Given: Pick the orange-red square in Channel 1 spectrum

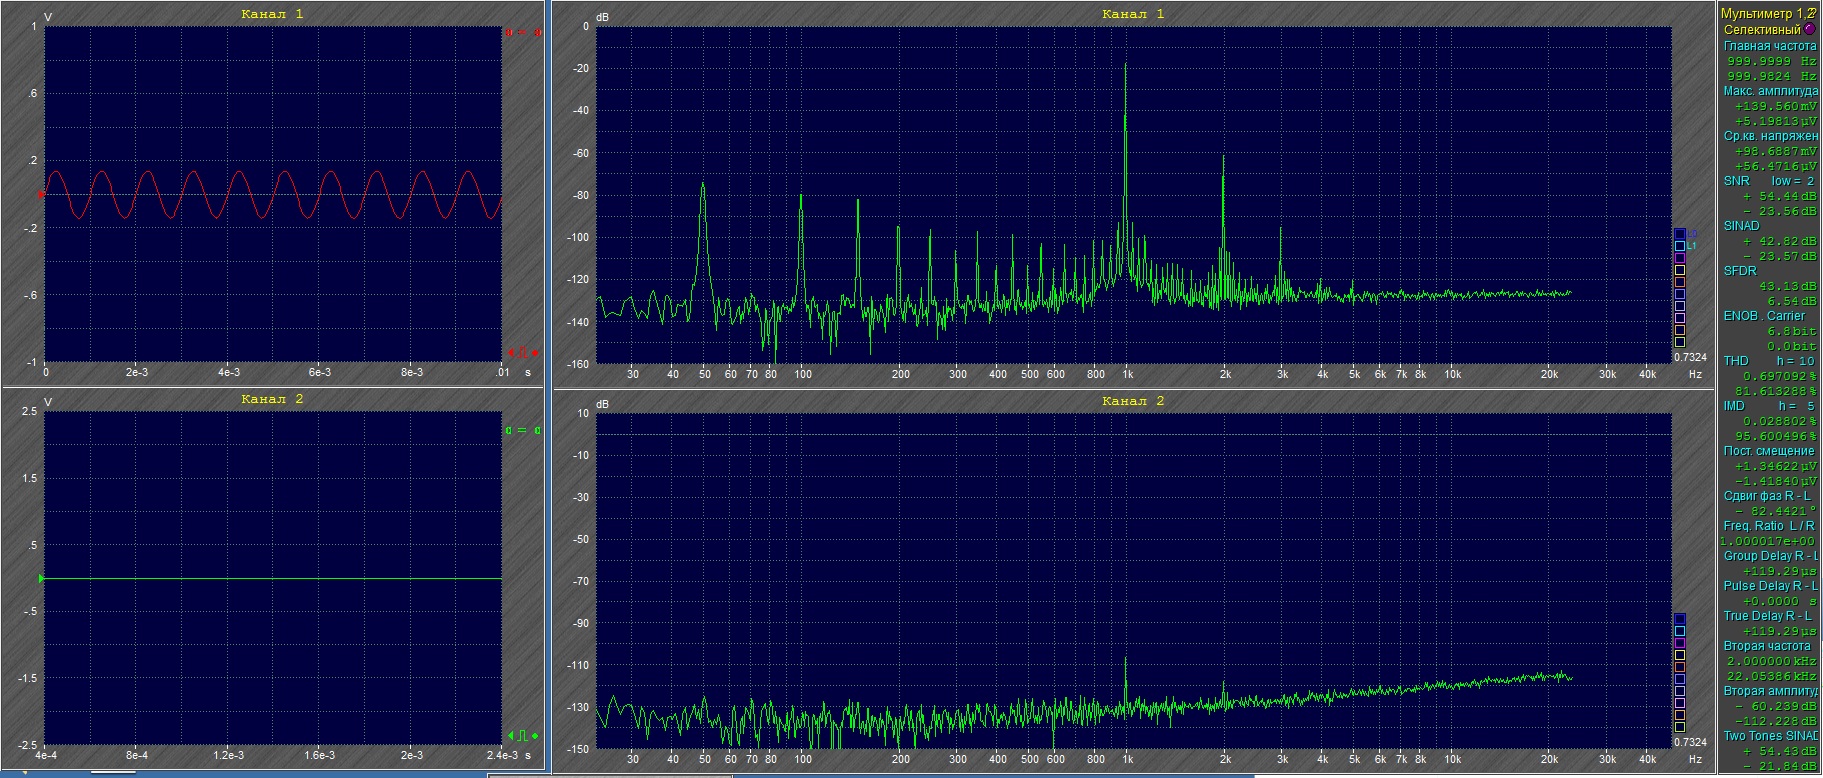Looking at the screenshot, I should [1680, 282].
